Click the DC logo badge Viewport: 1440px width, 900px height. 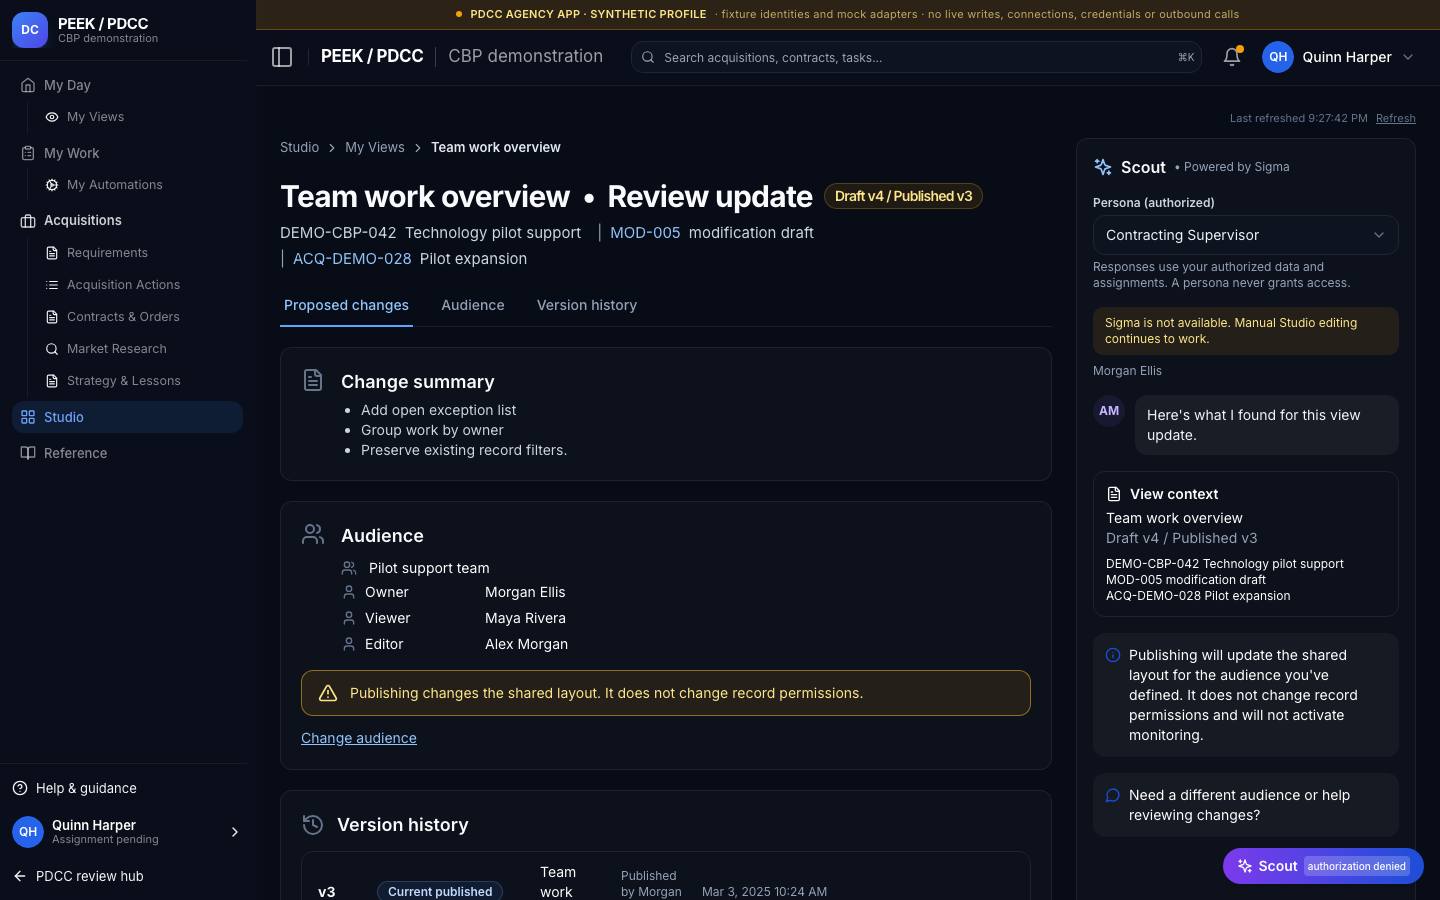tap(30, 30)
